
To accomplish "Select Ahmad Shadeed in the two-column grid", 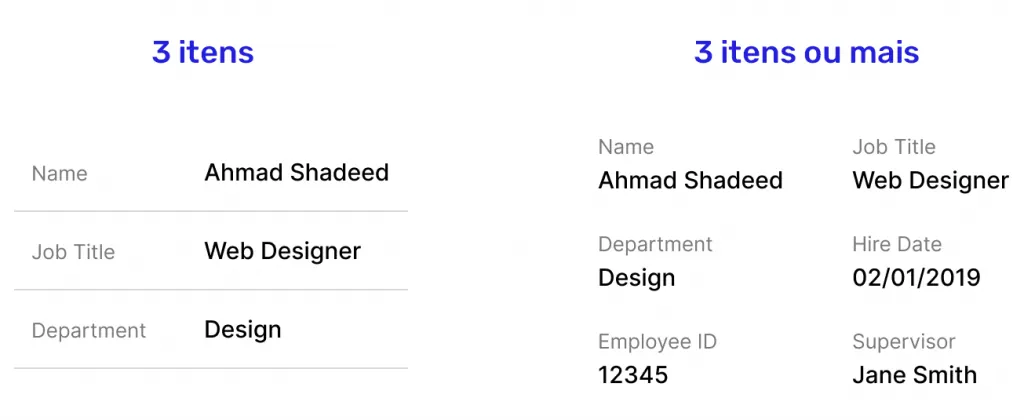I will (690, 181).
